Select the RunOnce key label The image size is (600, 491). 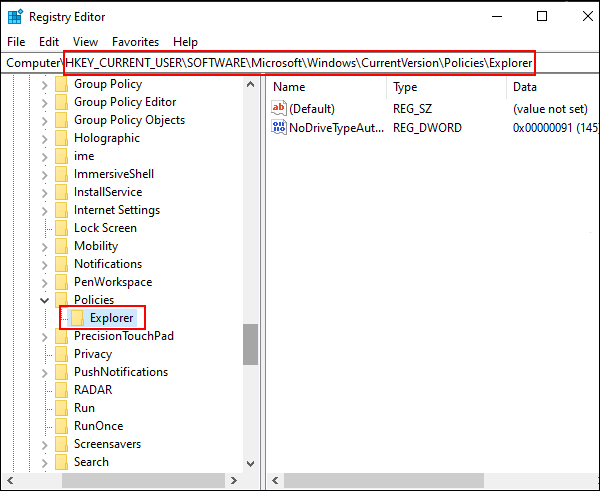click(x=99, y=426)
